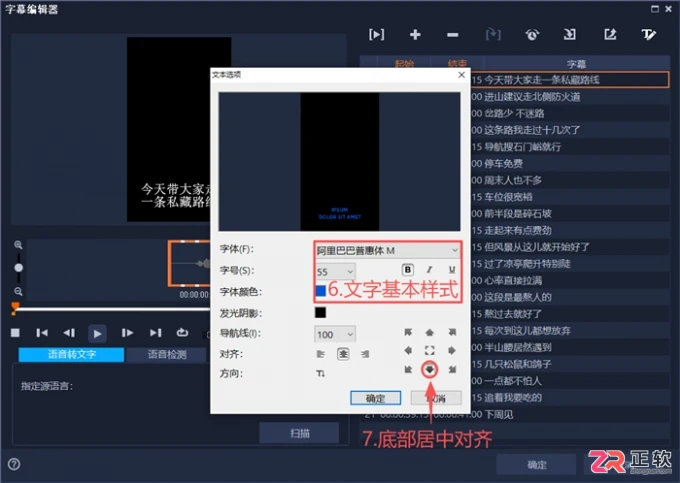Open help question mark icon

click(x=14, y=464)
